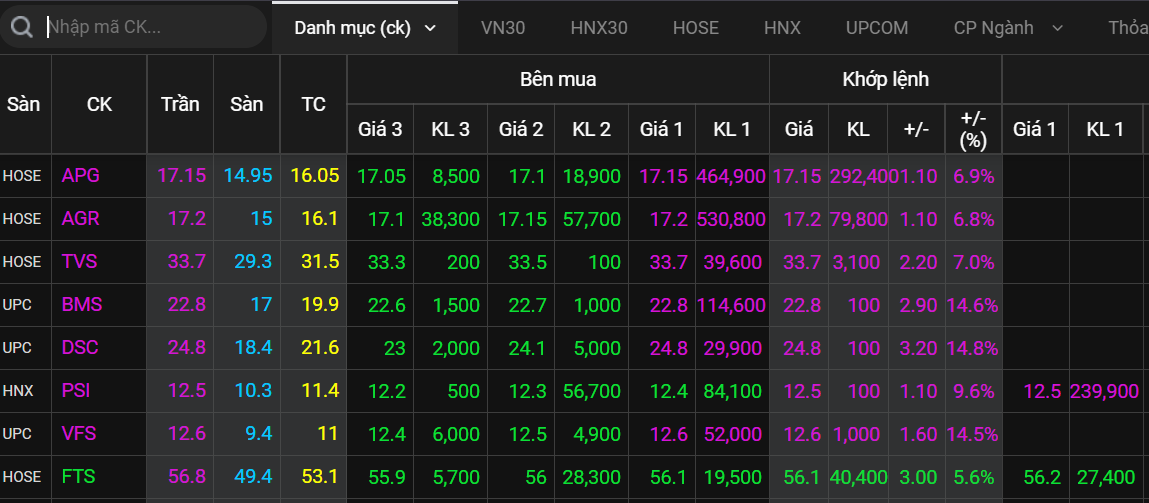Click the +/- (%) column header

pyautogui.click(x=973, y=129)
